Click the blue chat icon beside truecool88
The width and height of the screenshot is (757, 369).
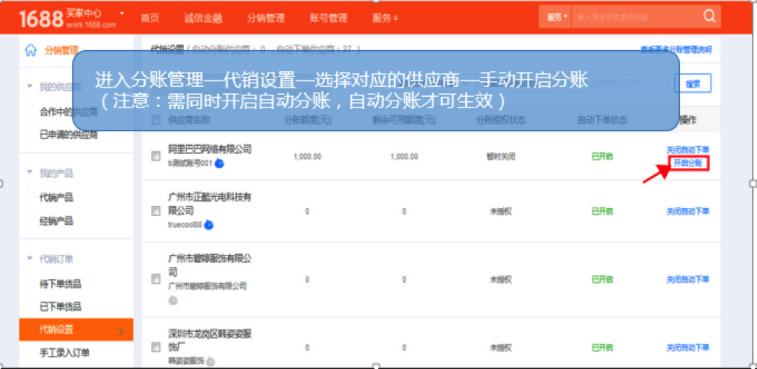pos(209,225)
